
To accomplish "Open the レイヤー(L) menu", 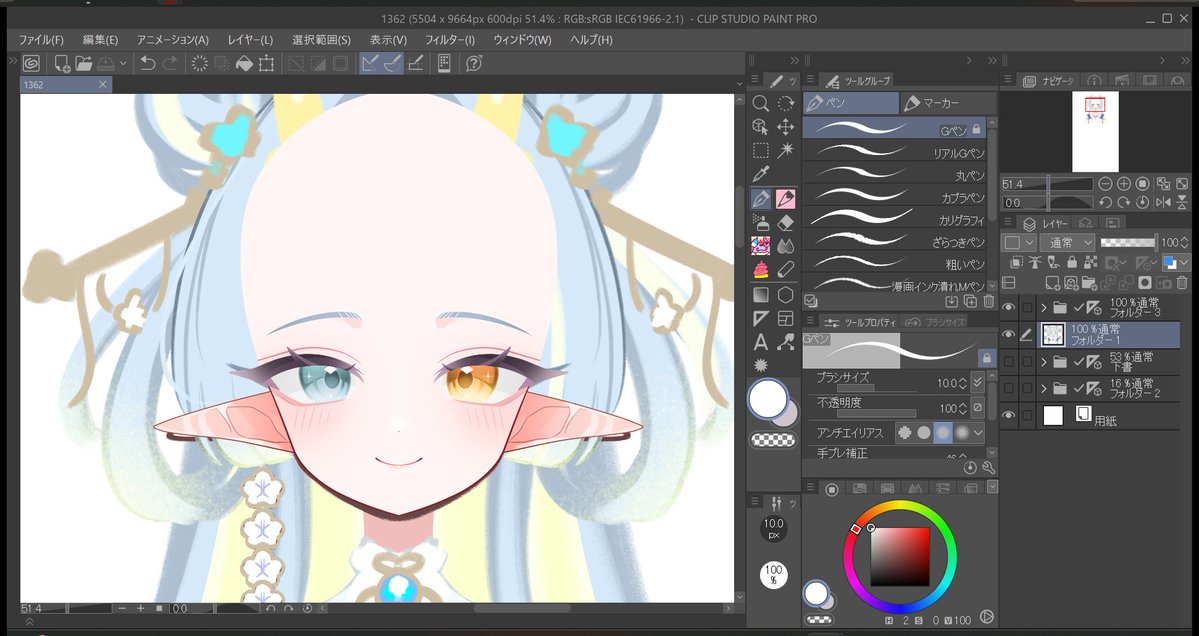I will click(250, 40).
